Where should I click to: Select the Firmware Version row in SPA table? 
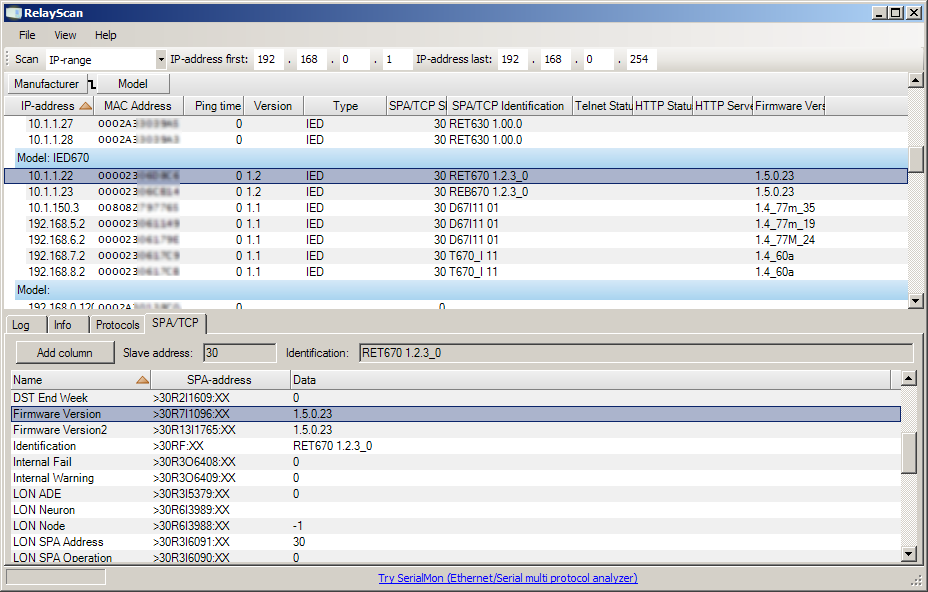click(456, 414)
